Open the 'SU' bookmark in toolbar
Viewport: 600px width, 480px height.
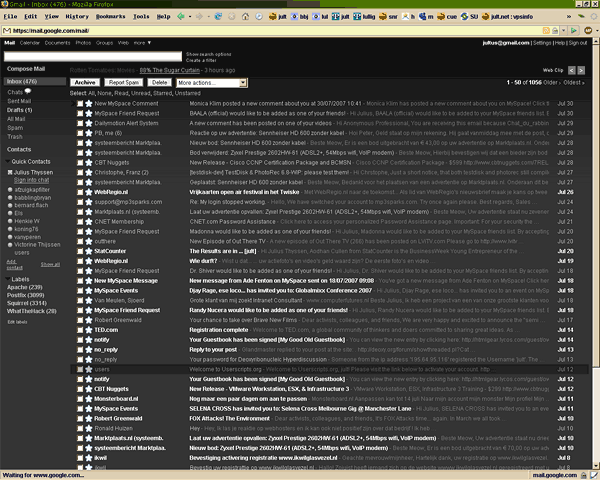tap(470, 17)
